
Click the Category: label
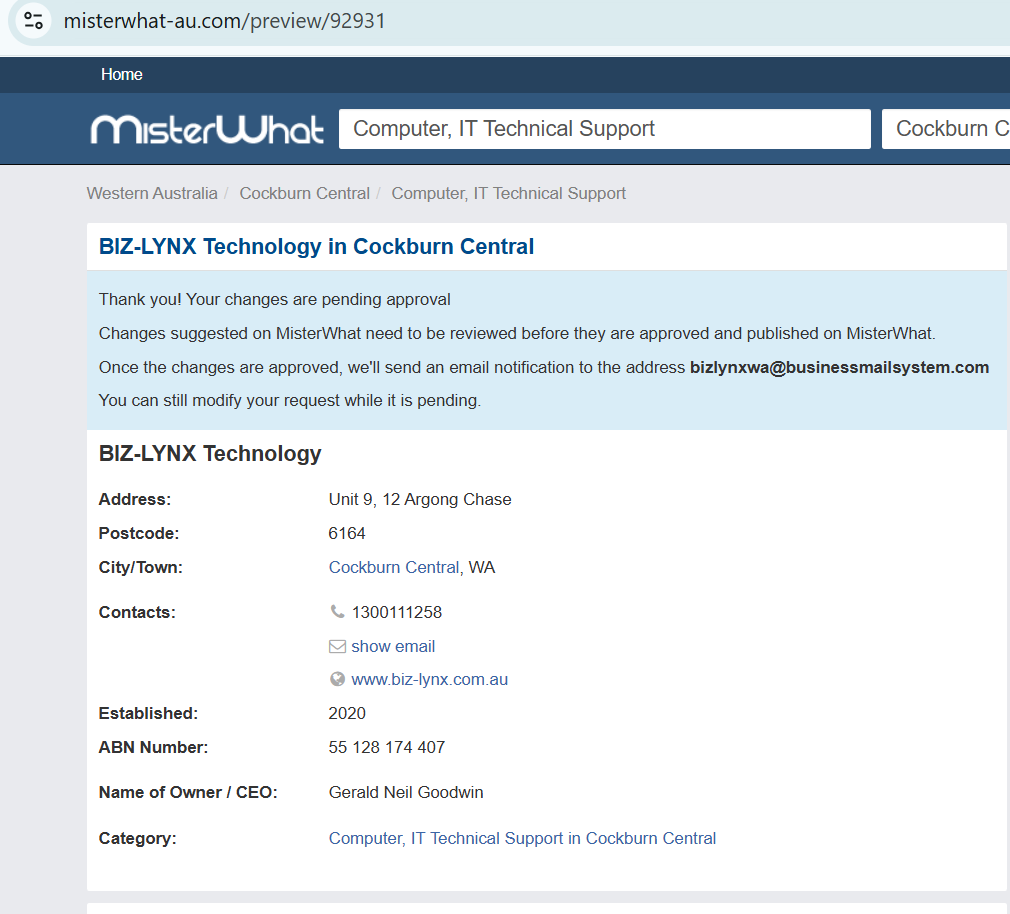click(137, 838)
